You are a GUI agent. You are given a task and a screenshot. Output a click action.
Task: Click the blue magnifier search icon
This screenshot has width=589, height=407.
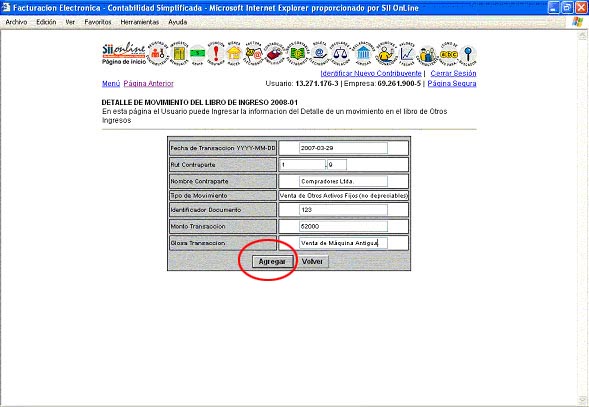click(x=468, y=54)
